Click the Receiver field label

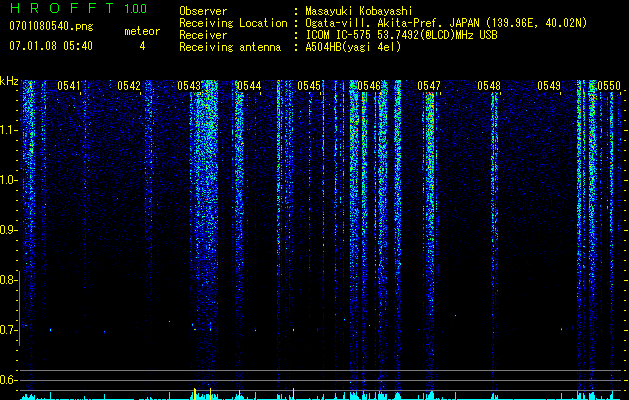(203, 35)
